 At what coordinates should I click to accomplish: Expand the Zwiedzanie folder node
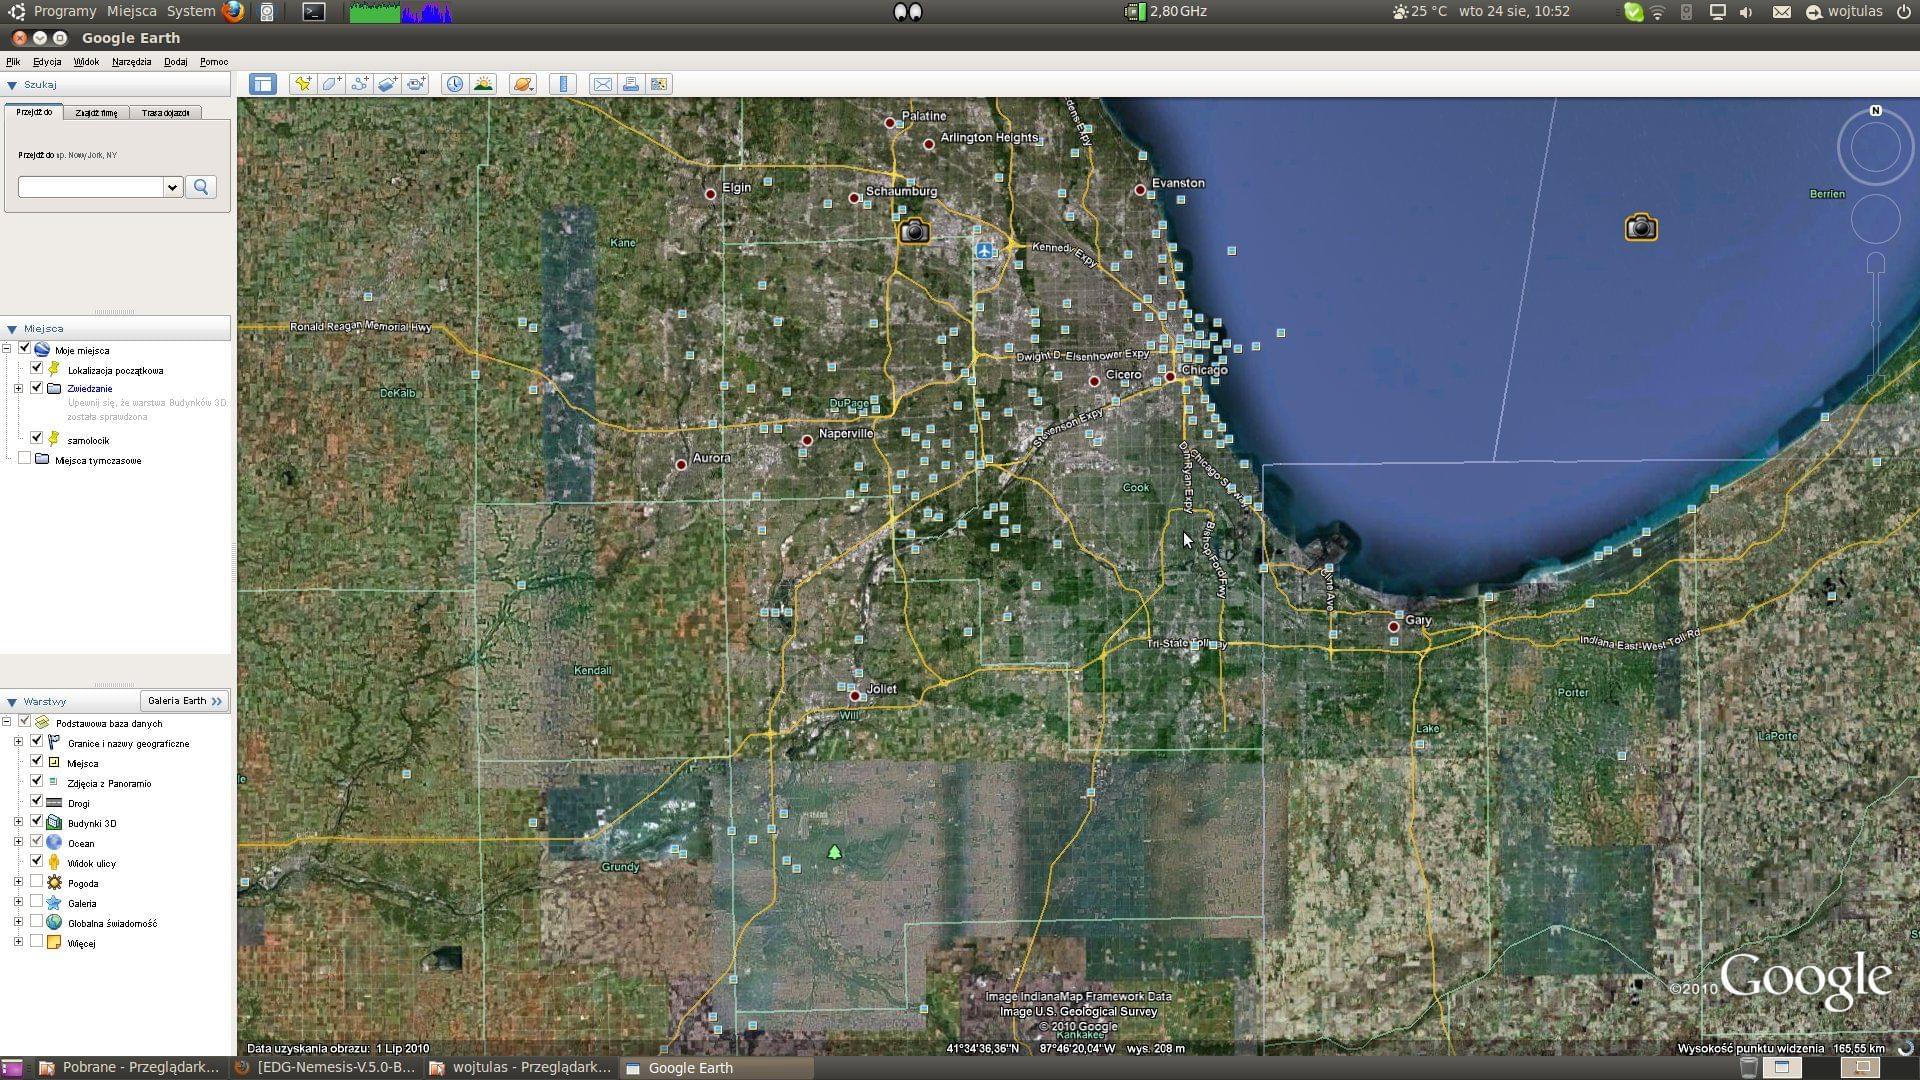(x=18, y=388)
